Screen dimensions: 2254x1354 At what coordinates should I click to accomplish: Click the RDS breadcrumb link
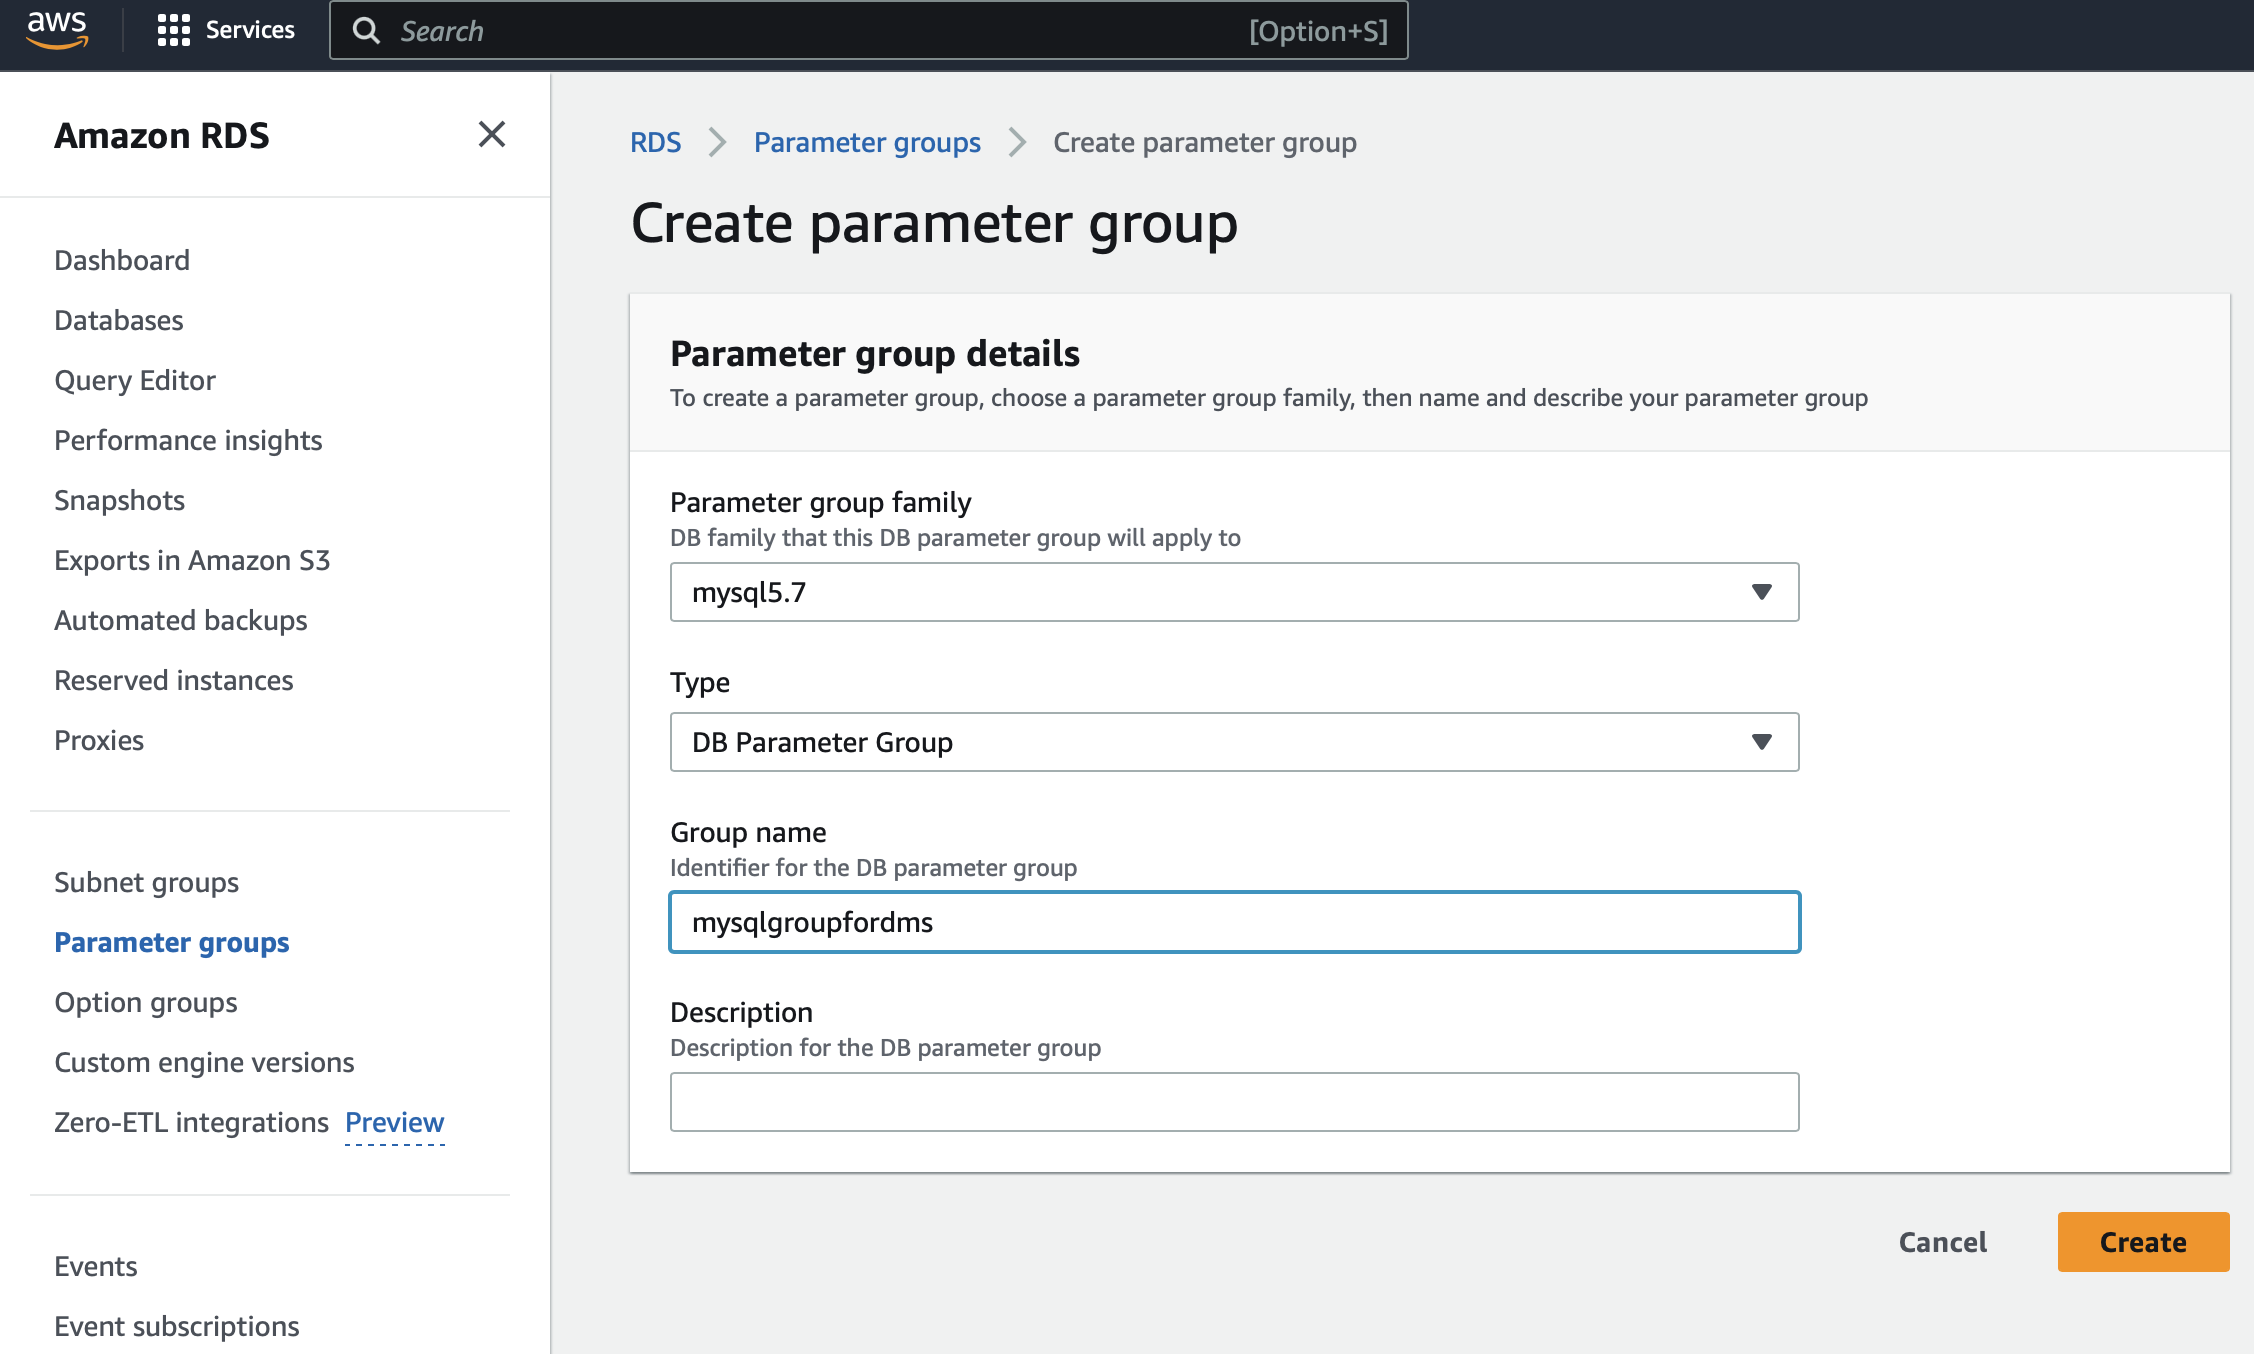655,142
